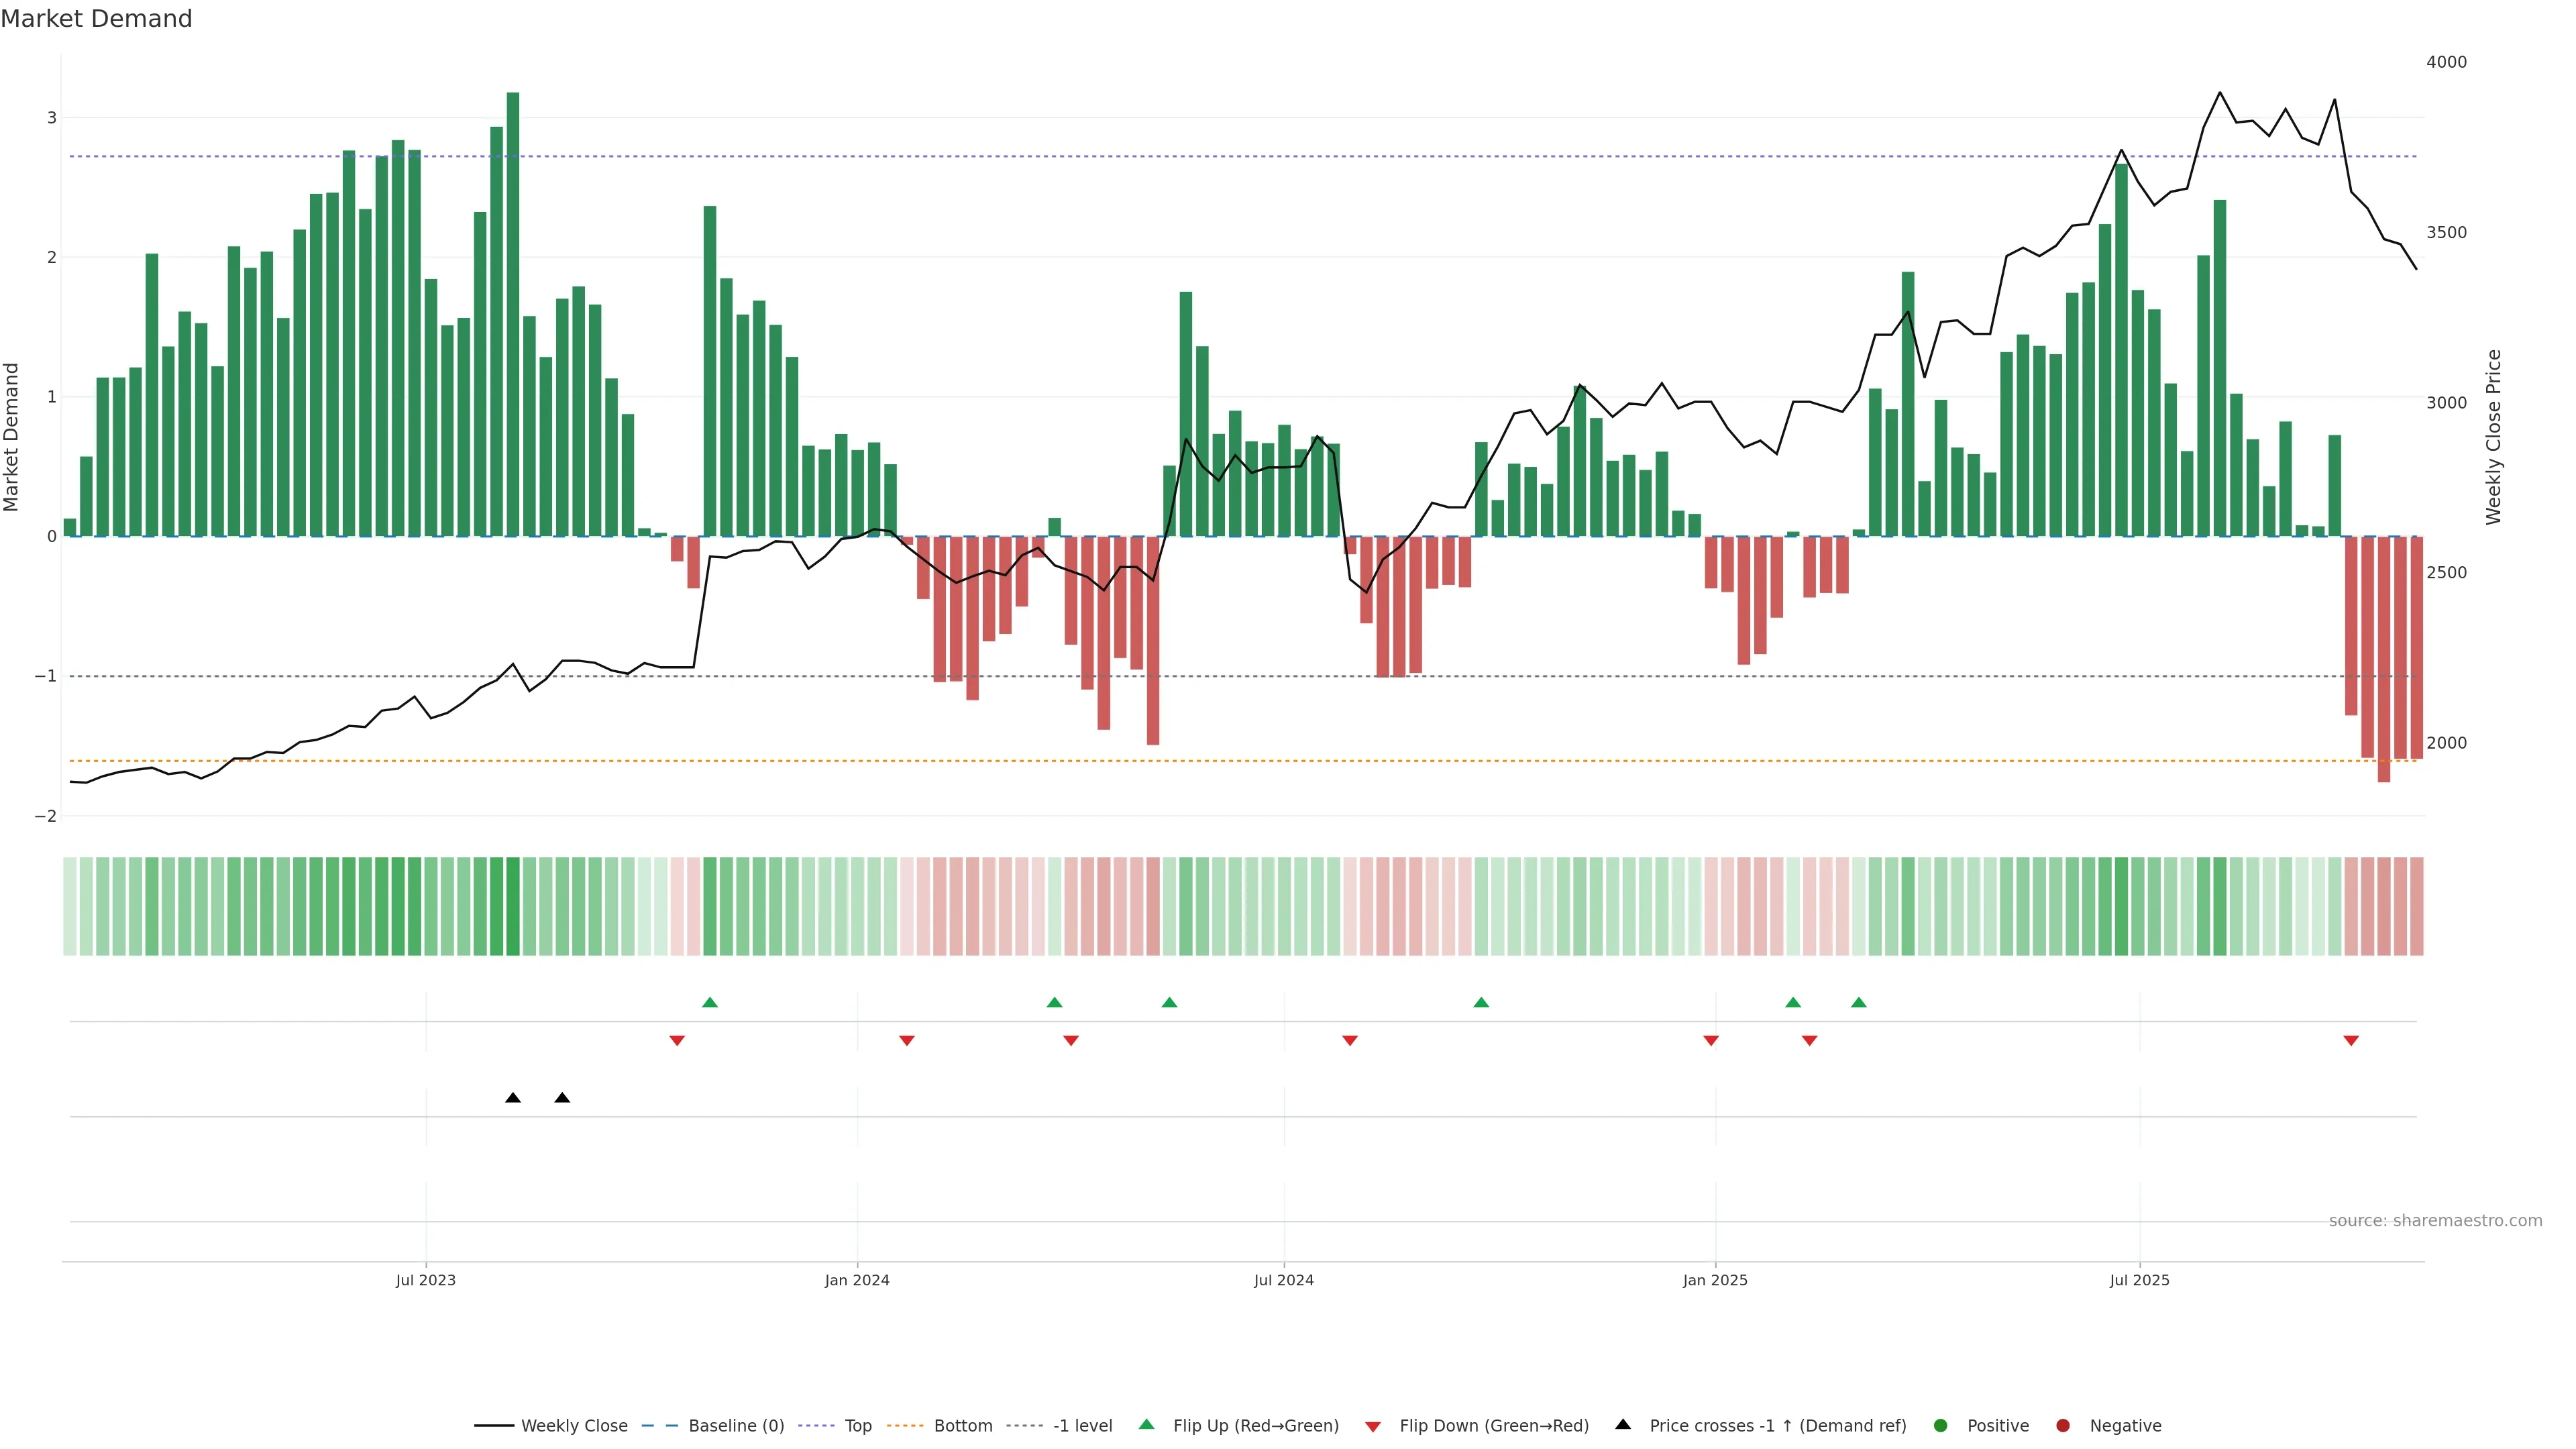Click the Jul 2024 axis label
This screenshot has height=1449, width=2576.
click(1284, 1280)
